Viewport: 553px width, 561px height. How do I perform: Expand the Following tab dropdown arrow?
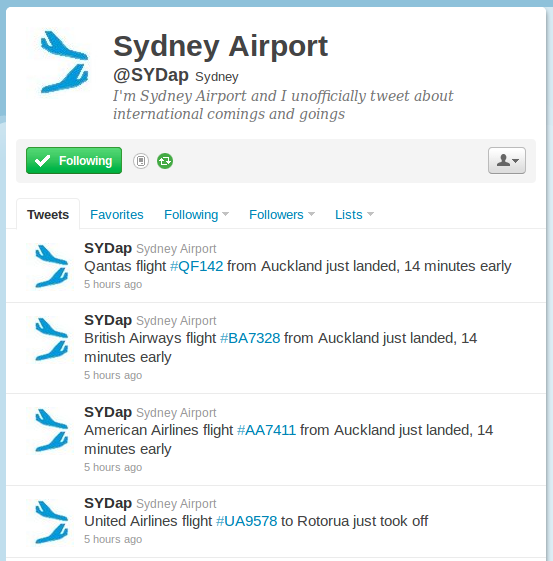tap(225, 214)
